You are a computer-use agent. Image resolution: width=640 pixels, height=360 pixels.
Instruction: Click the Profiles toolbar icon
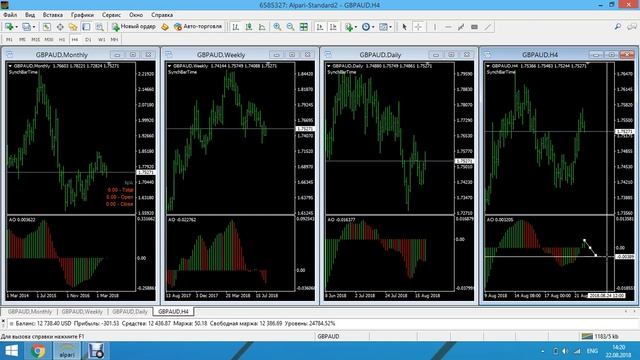pos(26,27)
